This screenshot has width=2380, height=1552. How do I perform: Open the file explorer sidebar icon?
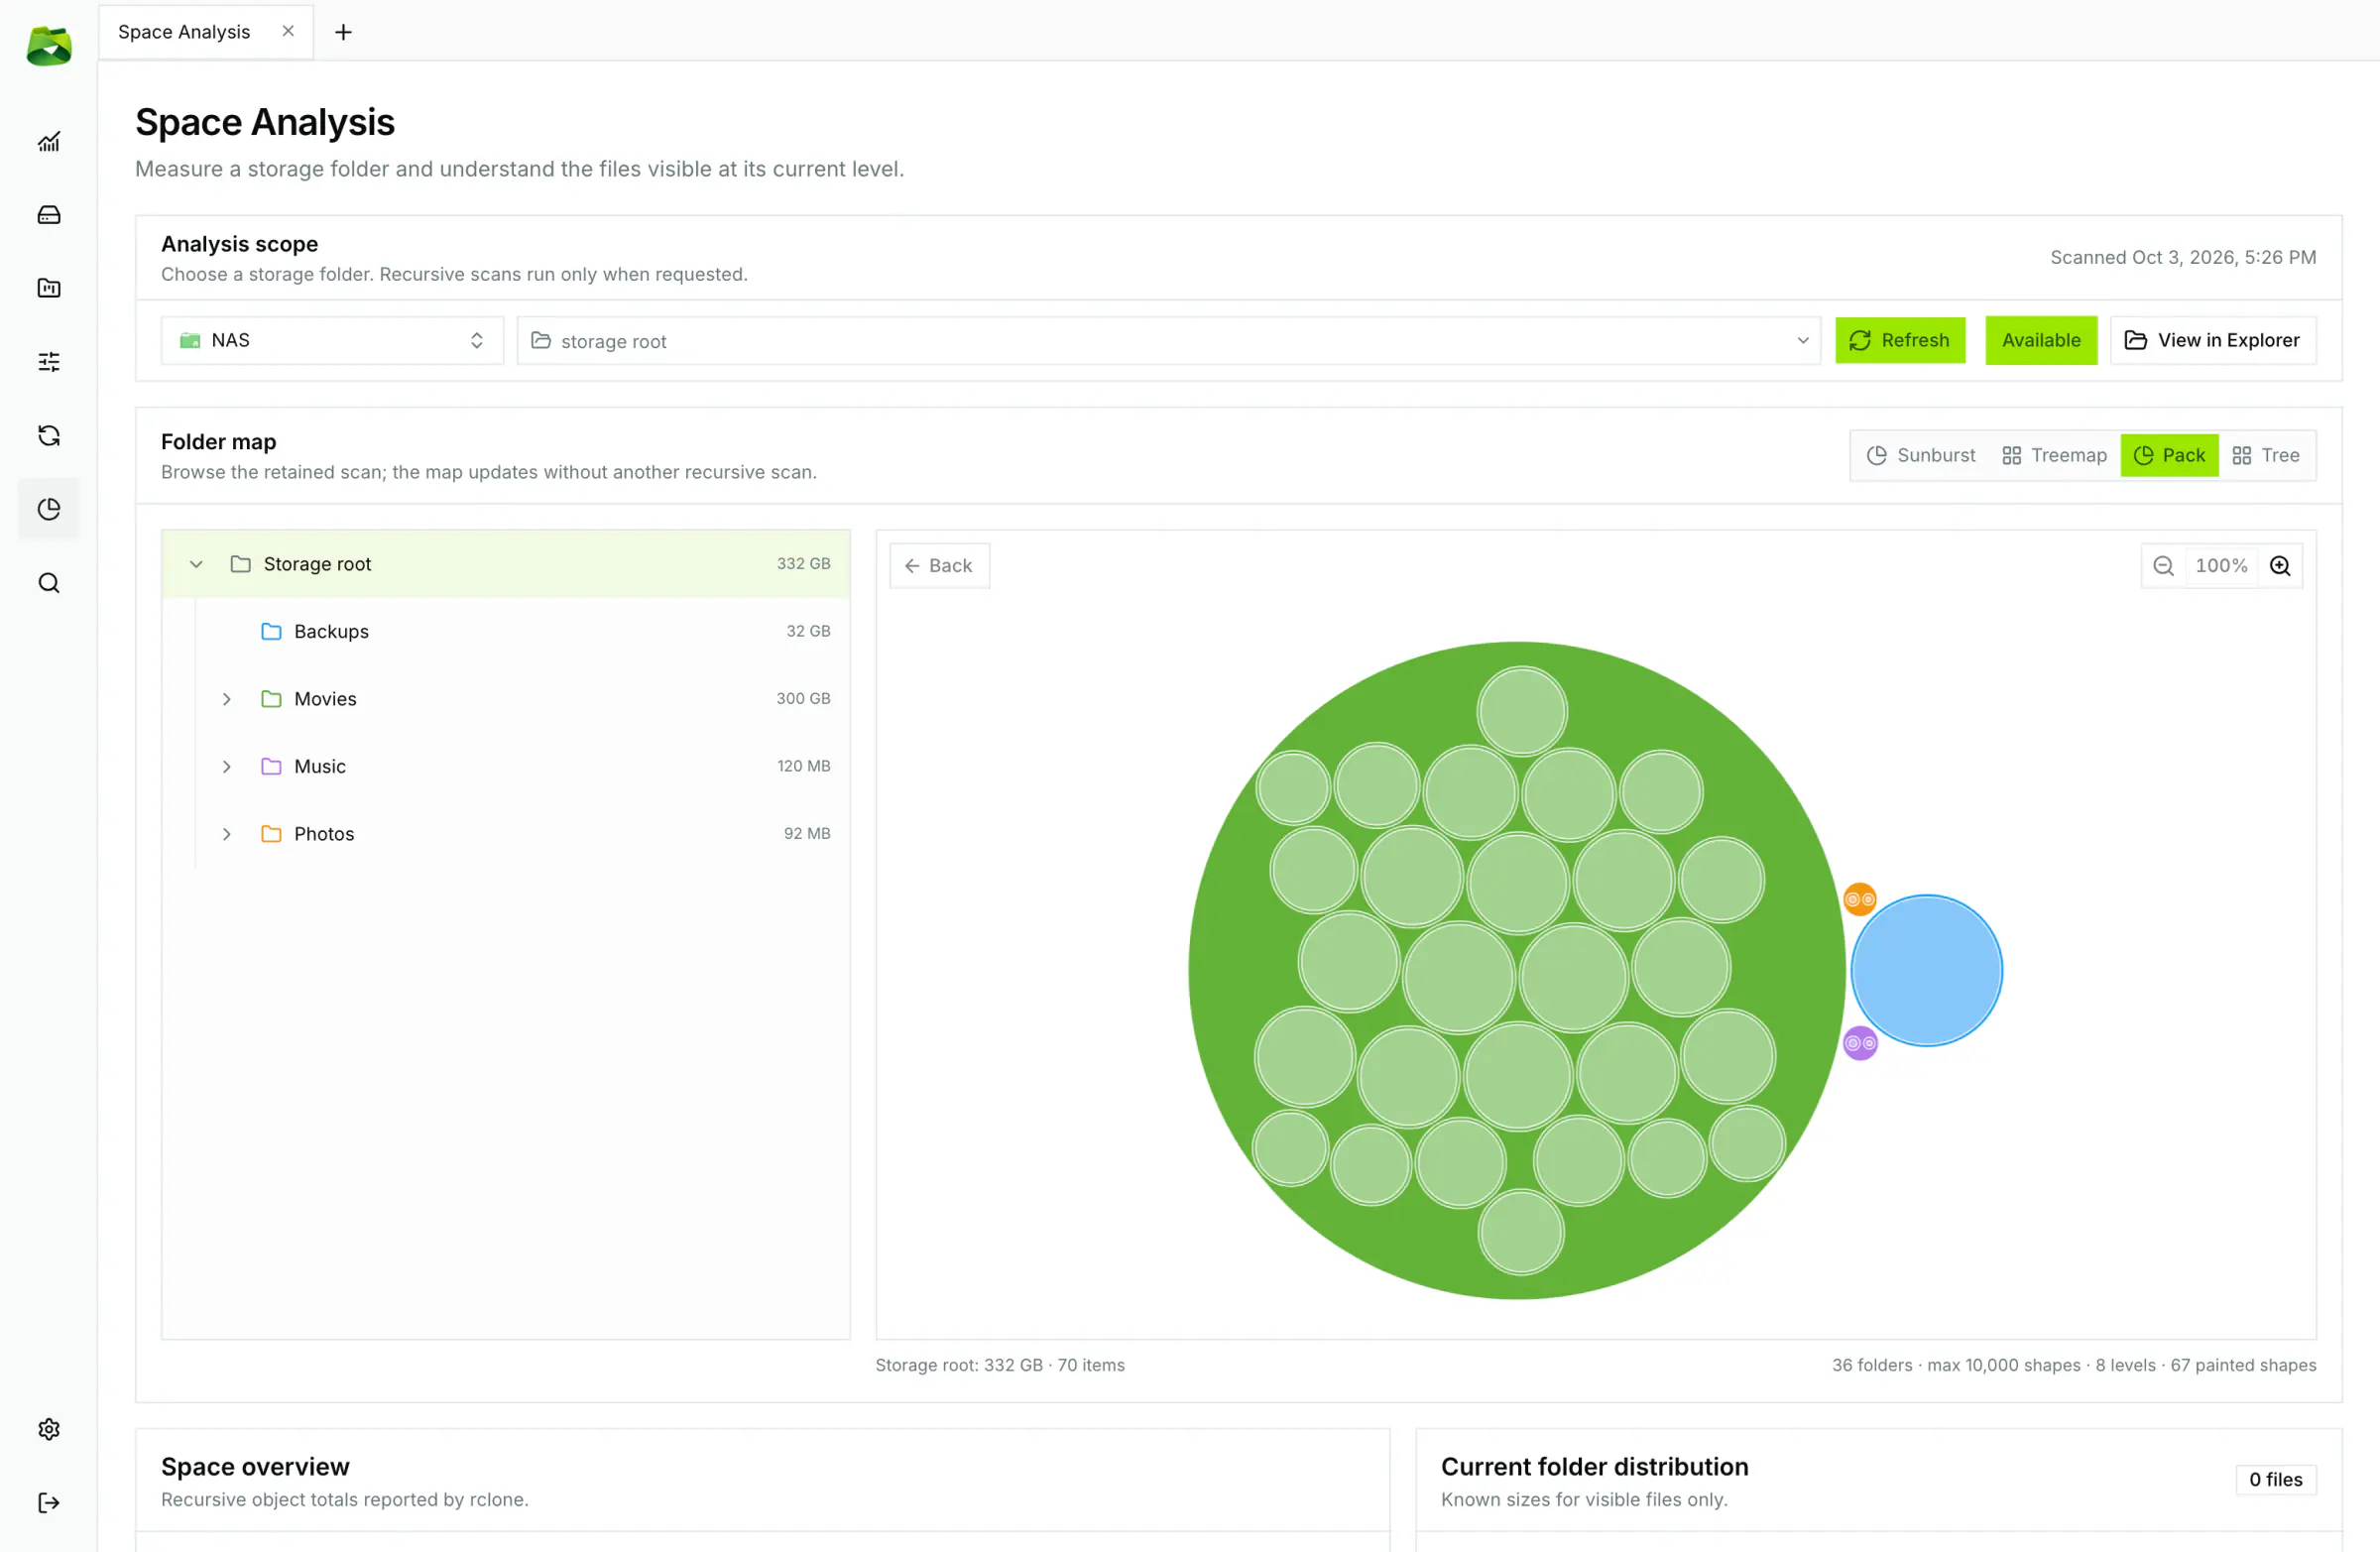48,288
